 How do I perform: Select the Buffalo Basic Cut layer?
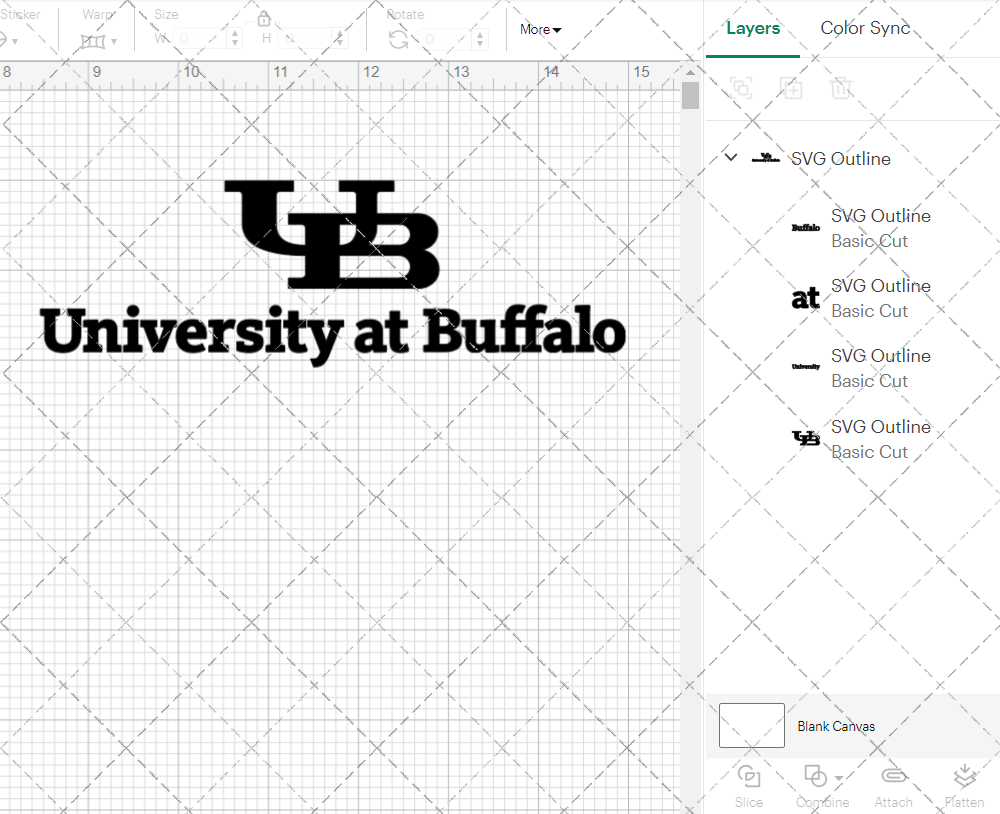pyautogui.click(x=880, y=228)
